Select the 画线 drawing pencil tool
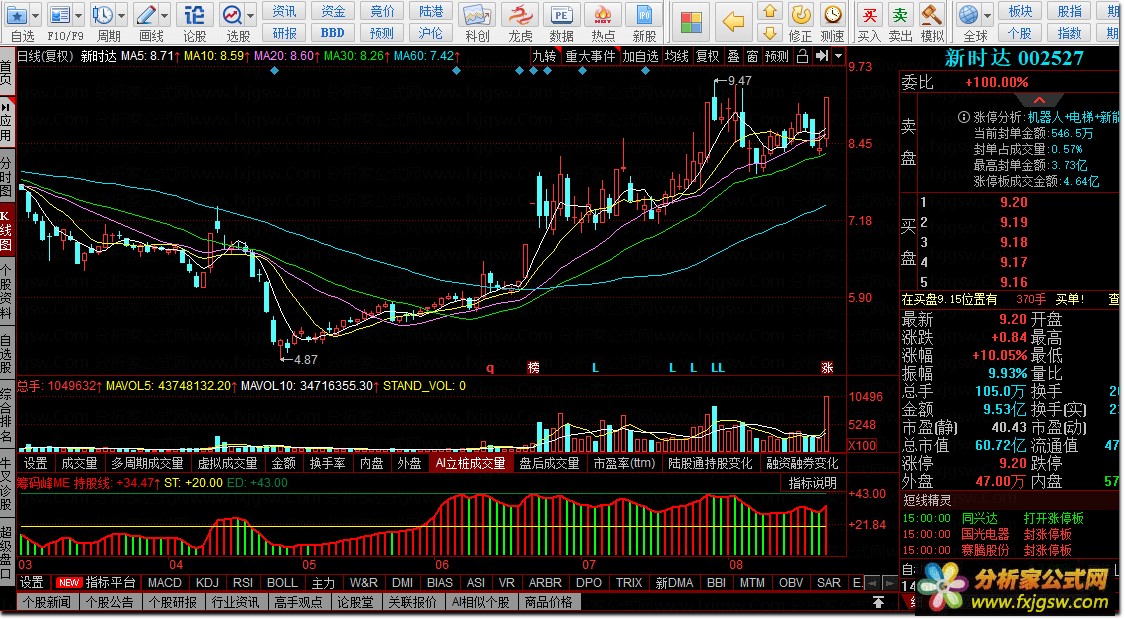 point(146,14)
